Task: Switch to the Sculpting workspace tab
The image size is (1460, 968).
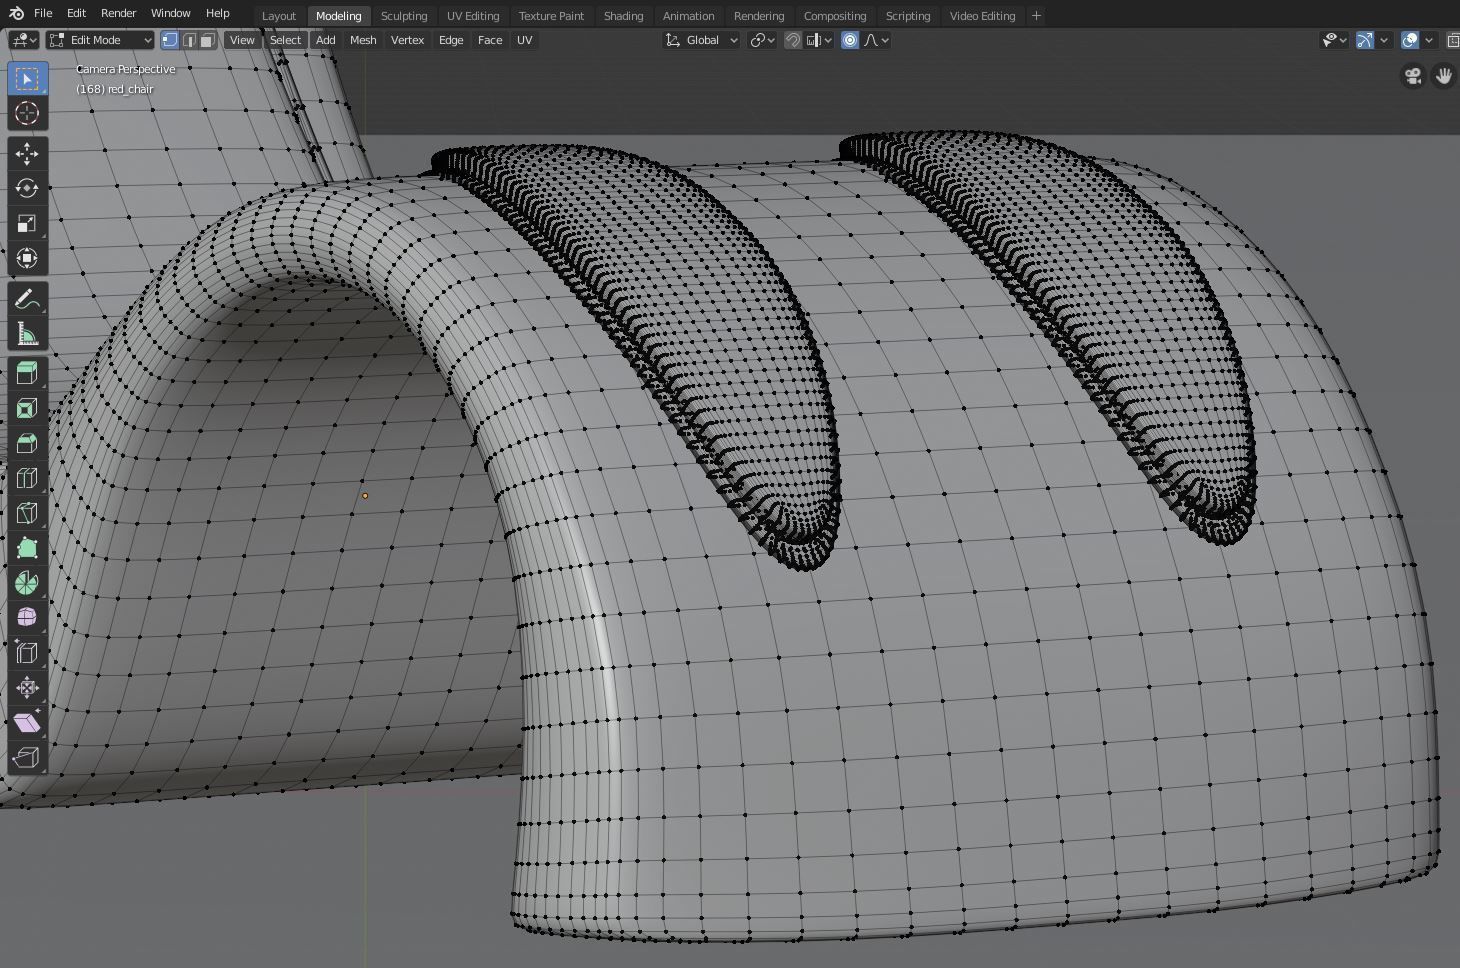Action: click(x=404, y=16)
